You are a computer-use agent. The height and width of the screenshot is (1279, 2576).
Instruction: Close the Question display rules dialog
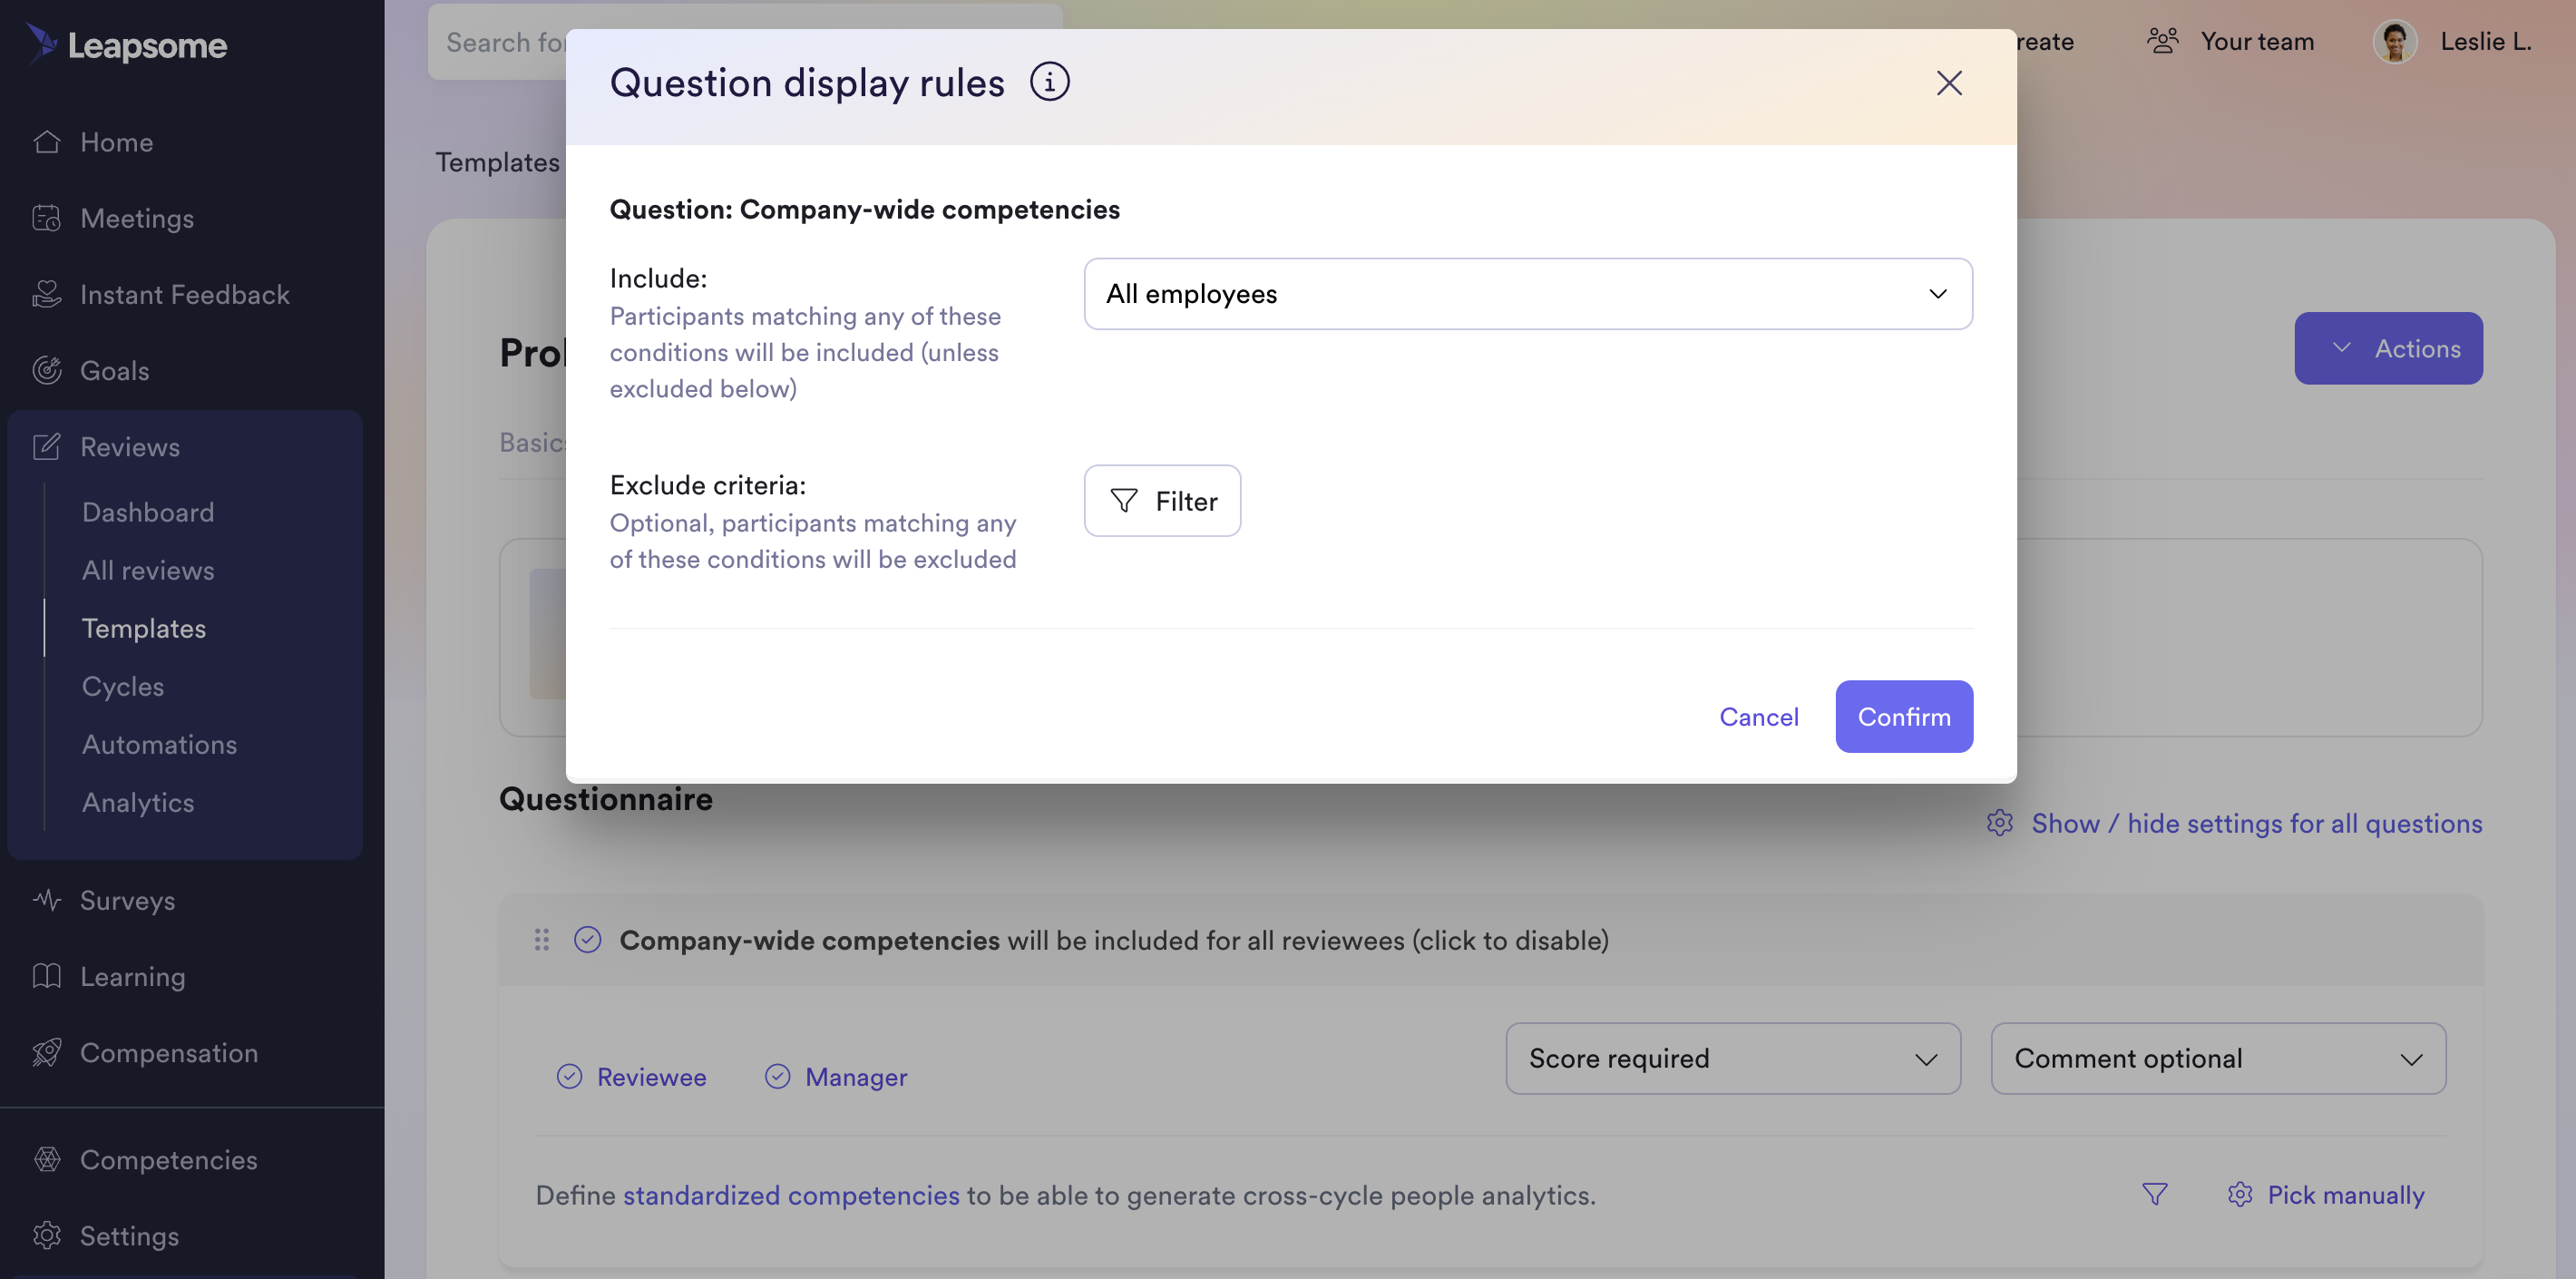pos(1949,83)
